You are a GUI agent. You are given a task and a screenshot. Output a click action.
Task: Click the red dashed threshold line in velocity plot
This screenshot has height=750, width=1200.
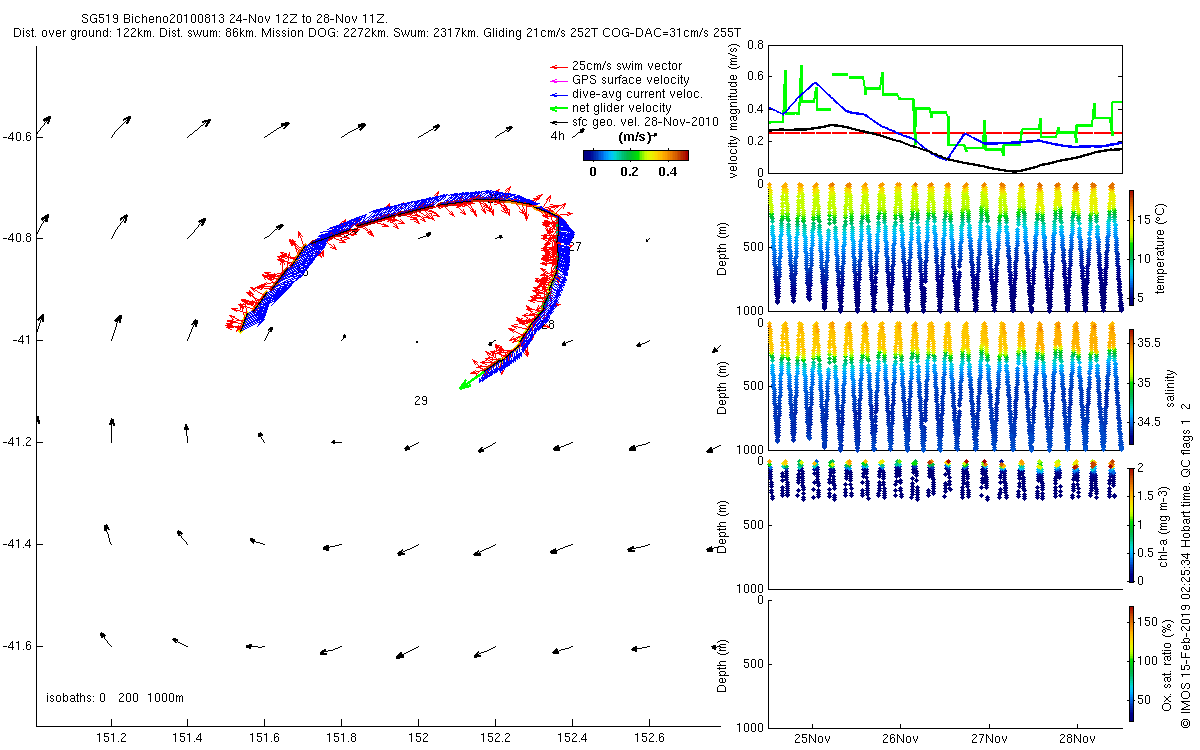point(944,132)
